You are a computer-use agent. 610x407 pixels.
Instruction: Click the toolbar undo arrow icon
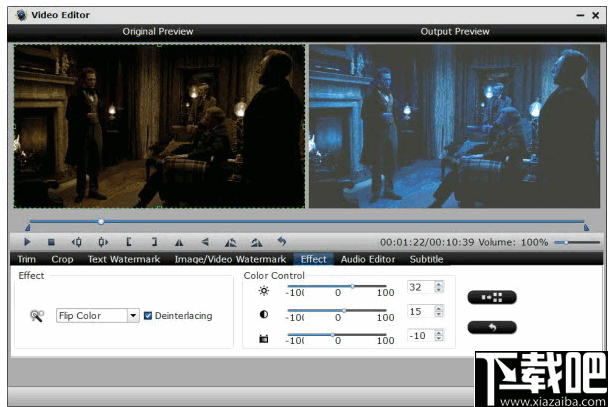pos(282,242)
